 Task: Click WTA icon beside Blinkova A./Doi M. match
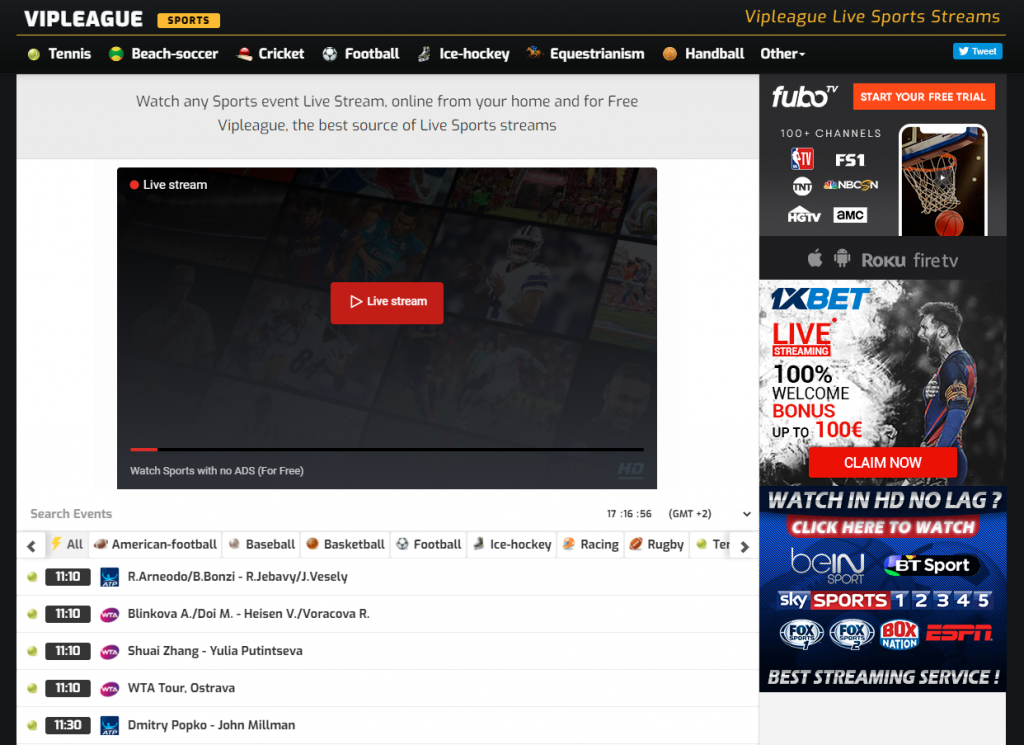(x=109, y=614)
